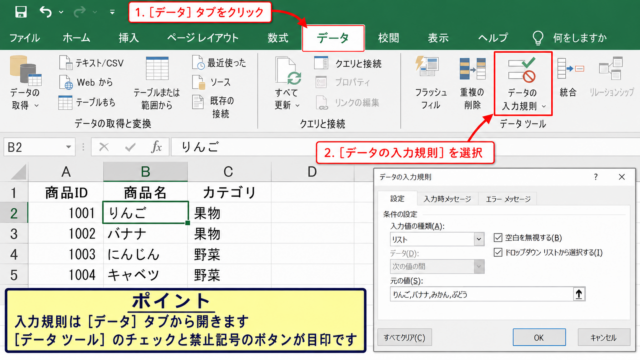
Task: Click the lightbulb 何をしますか search box
Action: (x=570, y=38)
